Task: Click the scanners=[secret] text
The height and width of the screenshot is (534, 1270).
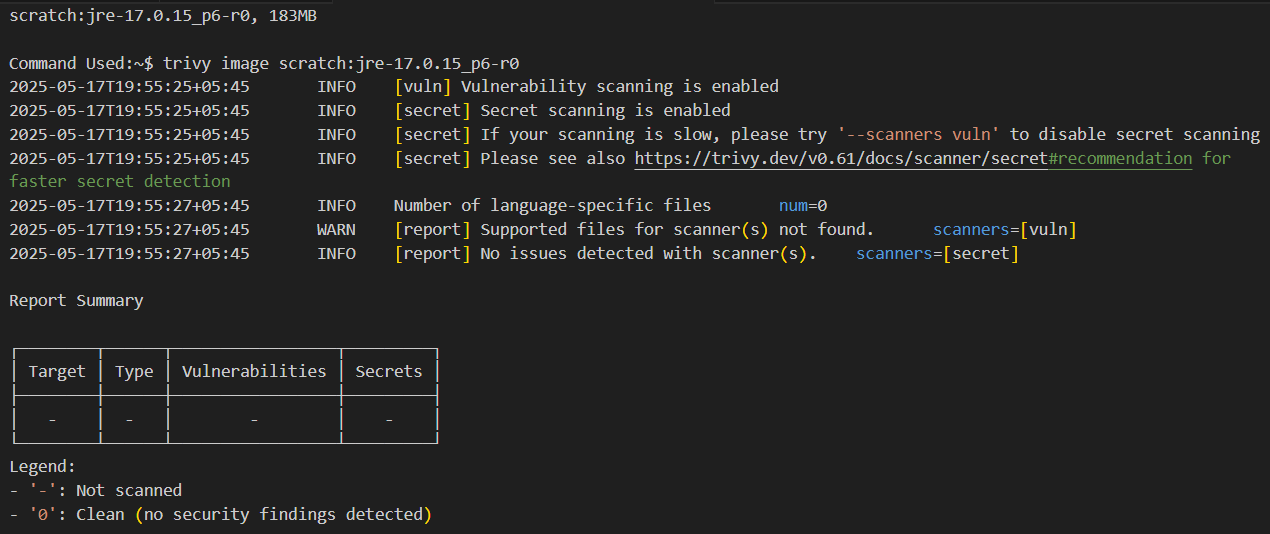Action: pyautogui.click(x=938, y=254)
